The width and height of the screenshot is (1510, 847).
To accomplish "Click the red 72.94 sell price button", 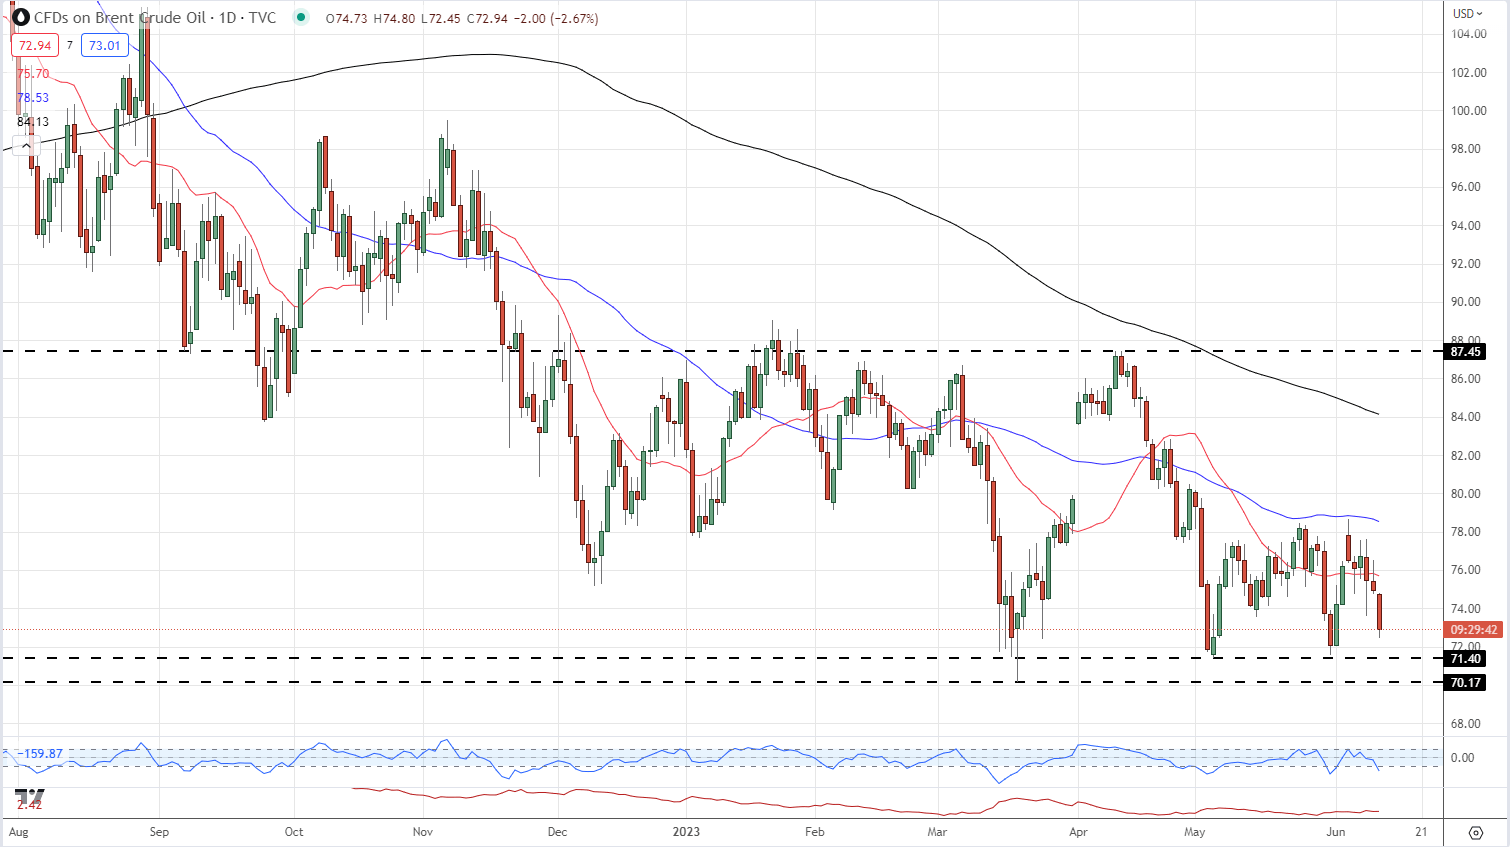I will (35, 45).
